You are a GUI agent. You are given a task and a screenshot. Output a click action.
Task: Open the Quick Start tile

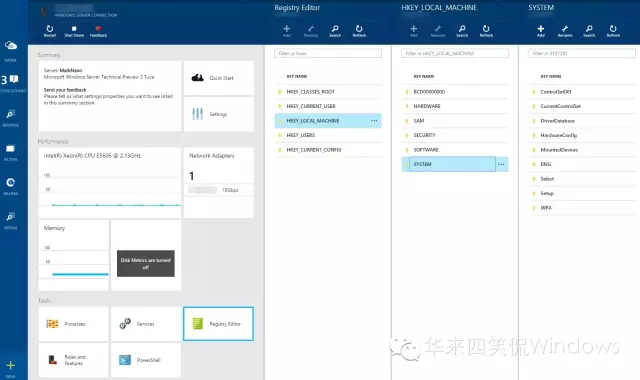pos(219,78)
